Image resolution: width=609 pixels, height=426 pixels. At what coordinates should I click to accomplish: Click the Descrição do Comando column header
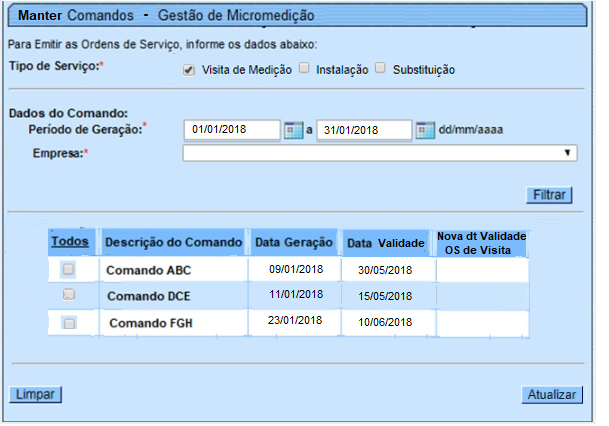173,242
